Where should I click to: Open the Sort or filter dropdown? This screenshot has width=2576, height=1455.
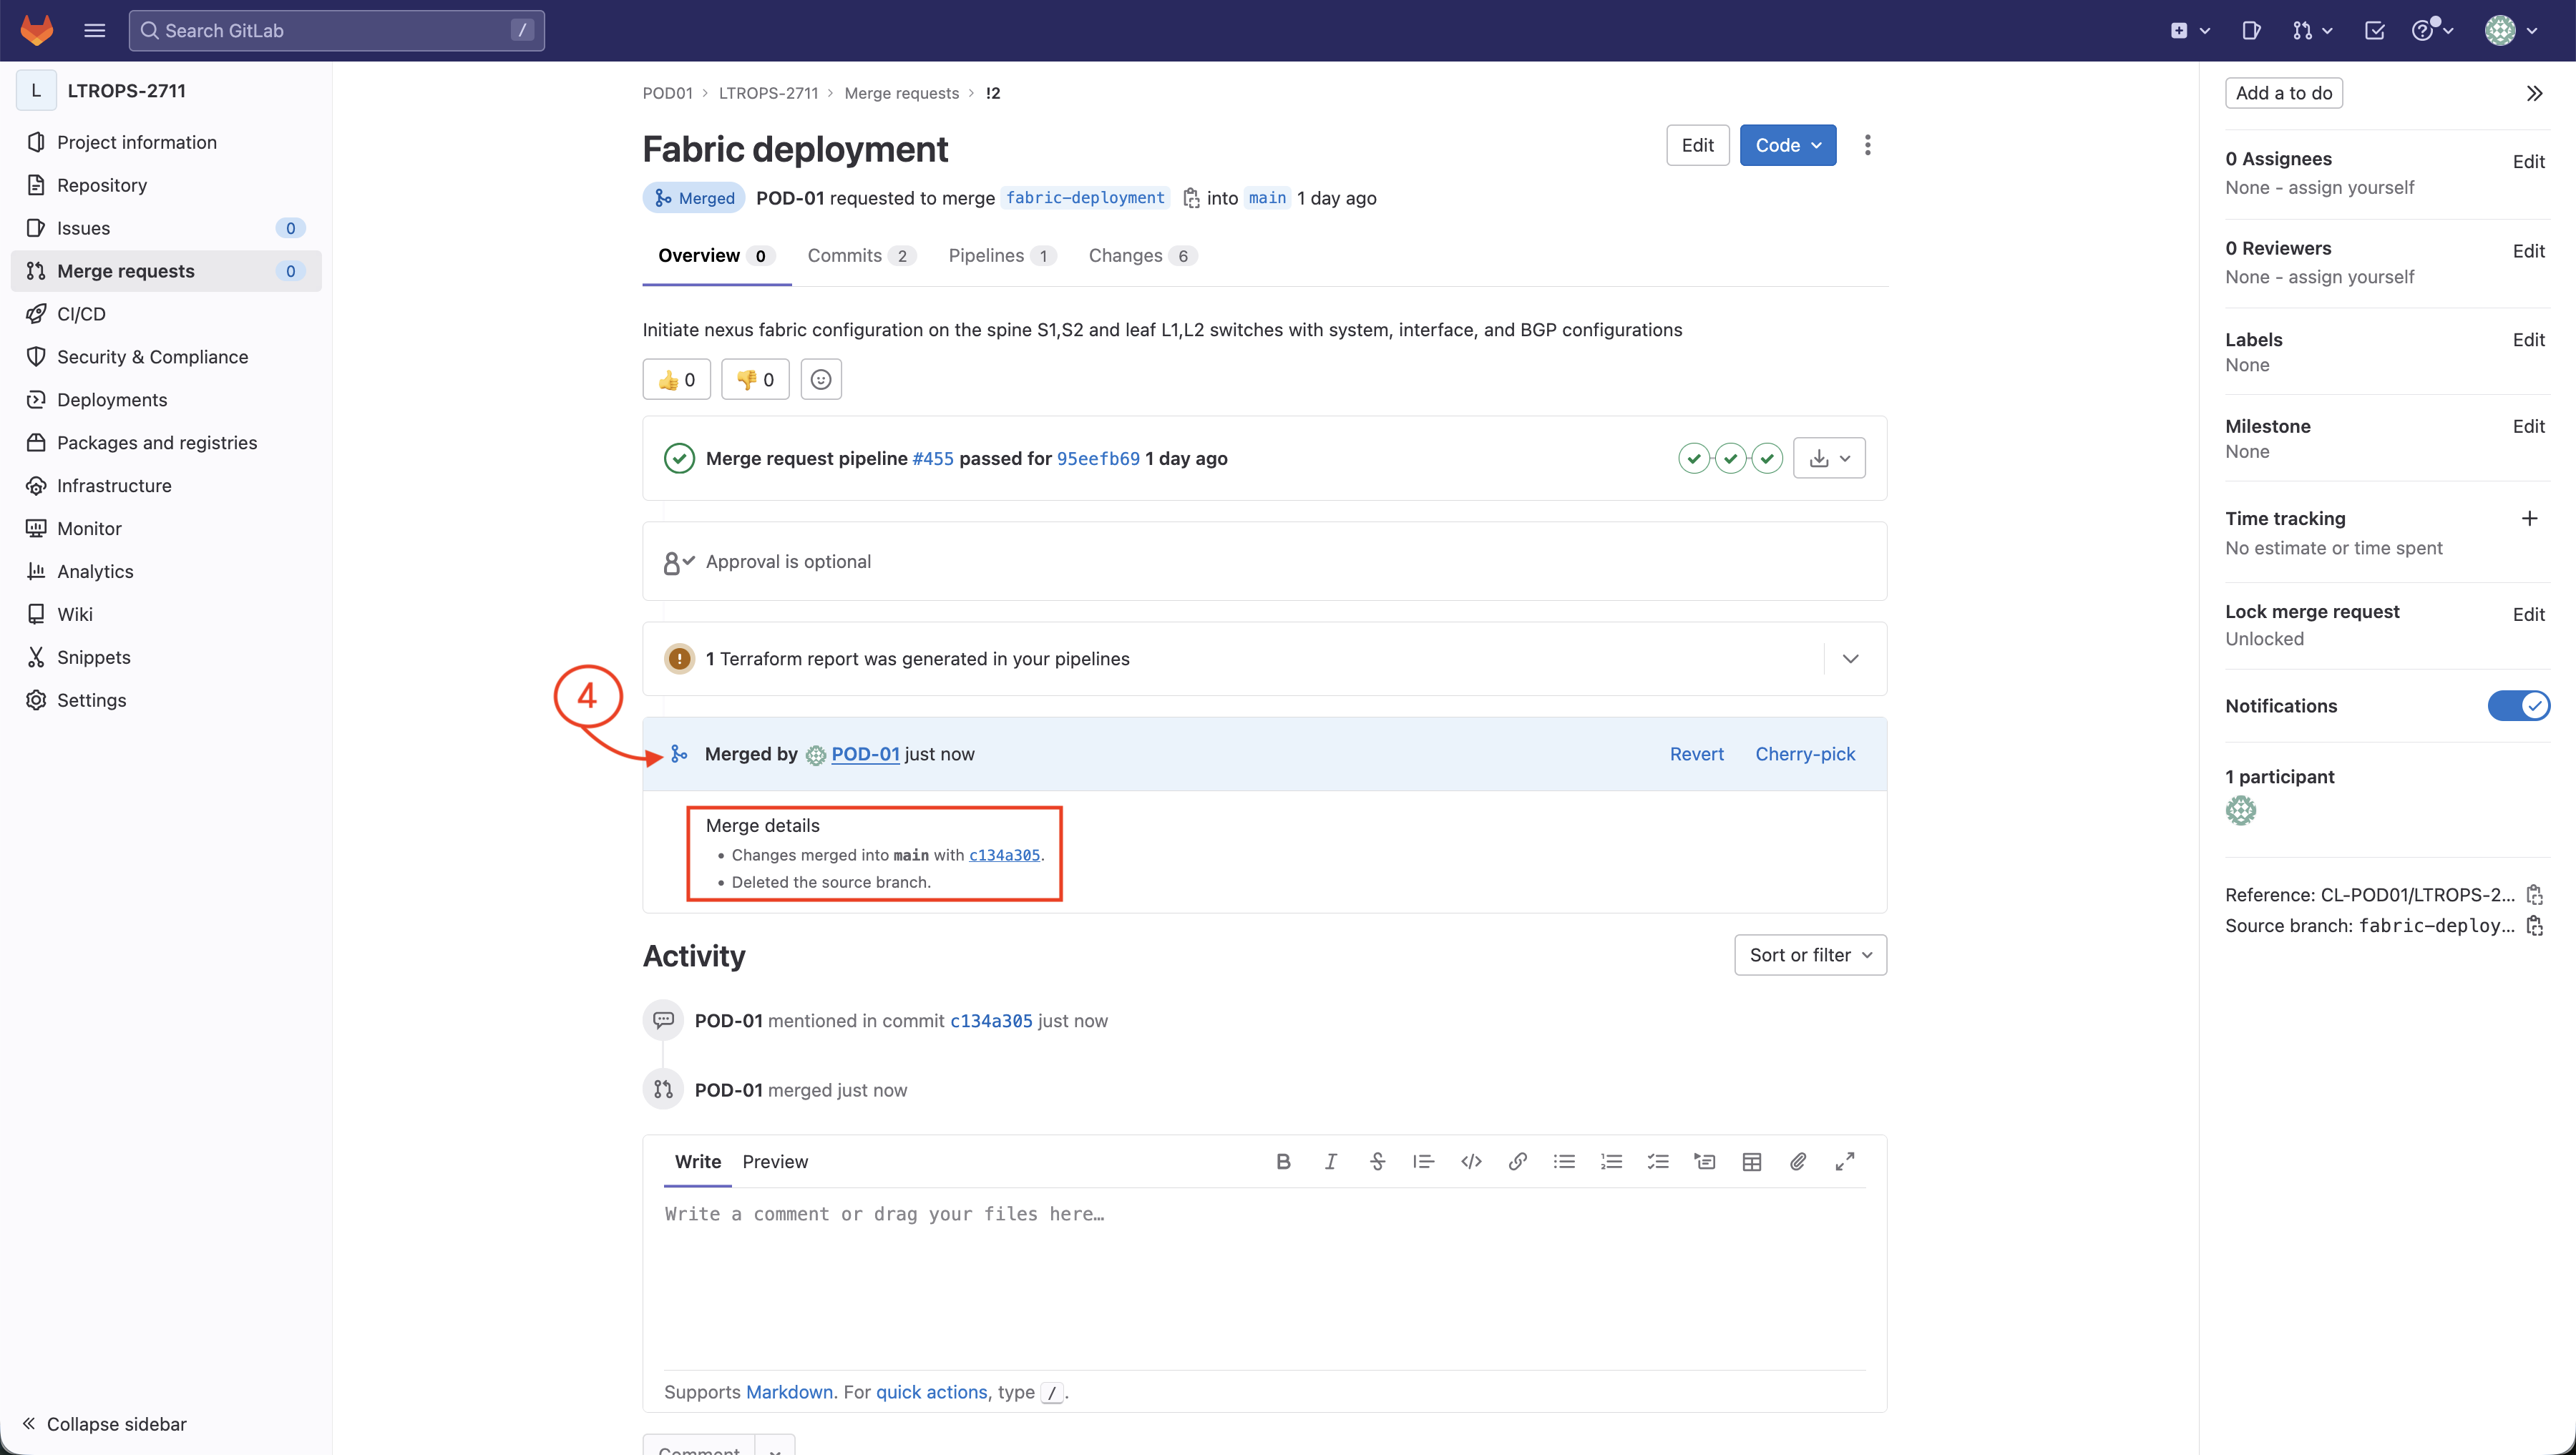pyautogui.click(x=1809, y=955)
